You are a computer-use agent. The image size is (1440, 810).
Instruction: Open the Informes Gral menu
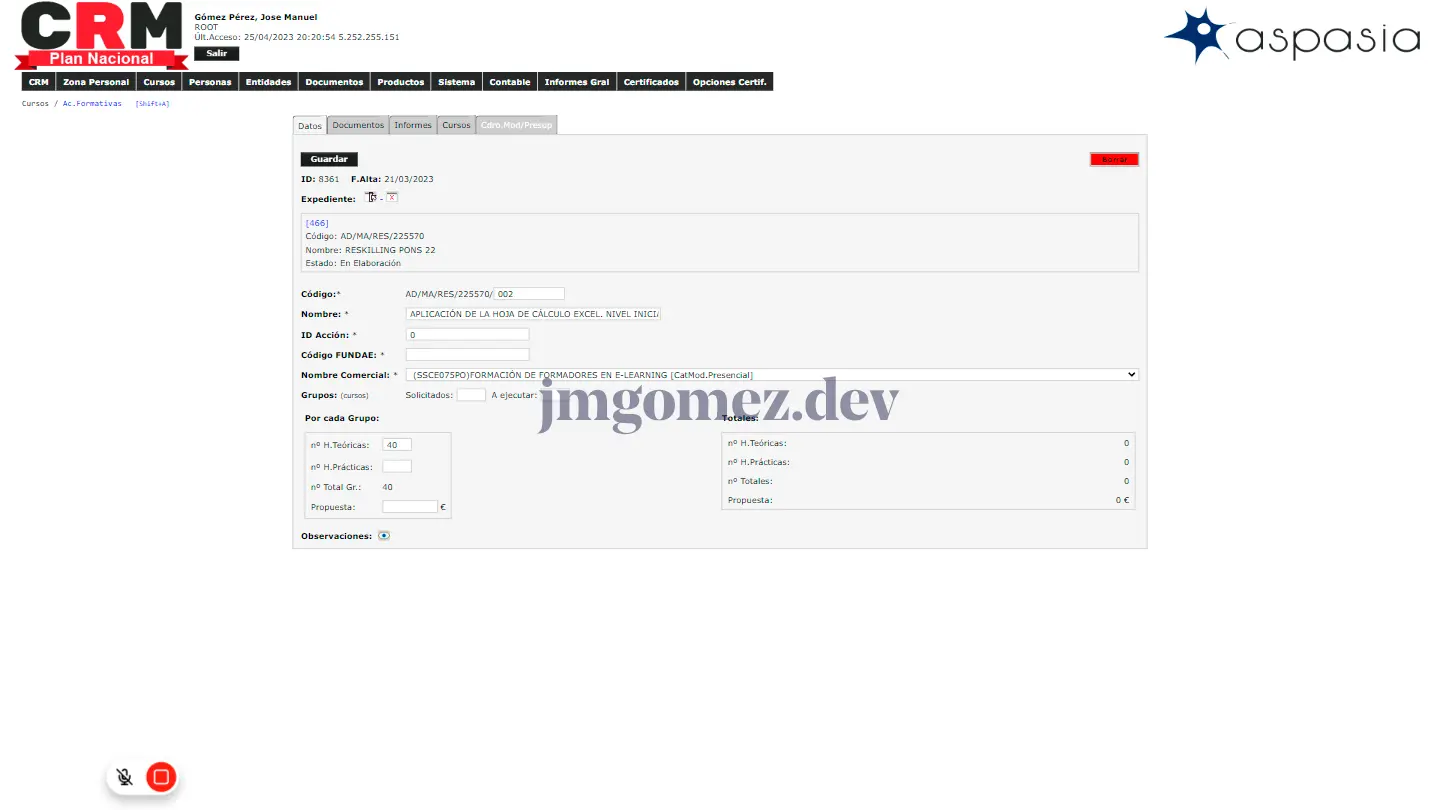click(x=576, y=82)
